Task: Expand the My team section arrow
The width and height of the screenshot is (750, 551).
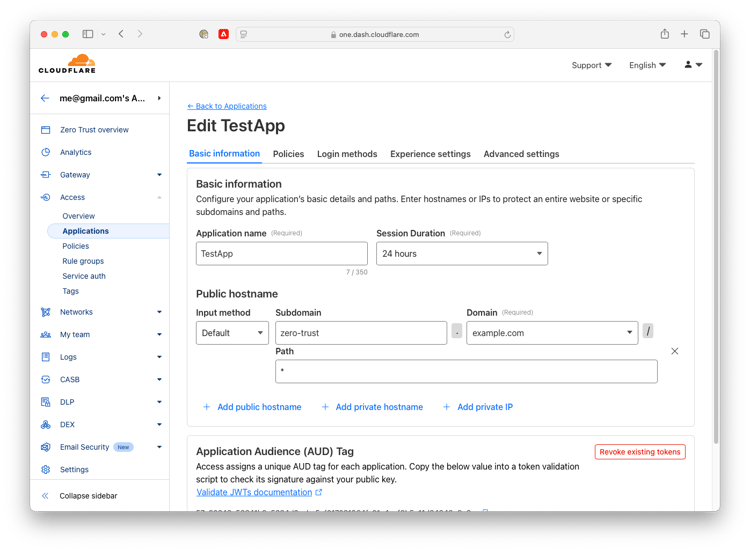Action: click(x=159, y=334)
